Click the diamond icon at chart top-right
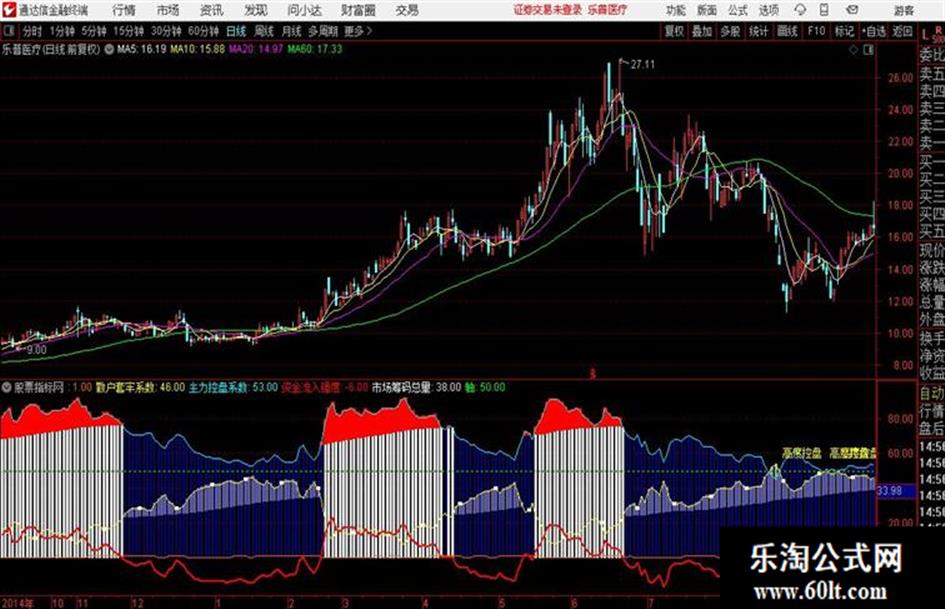The width and height of the screenshot is (945, 609). (853, 51)
